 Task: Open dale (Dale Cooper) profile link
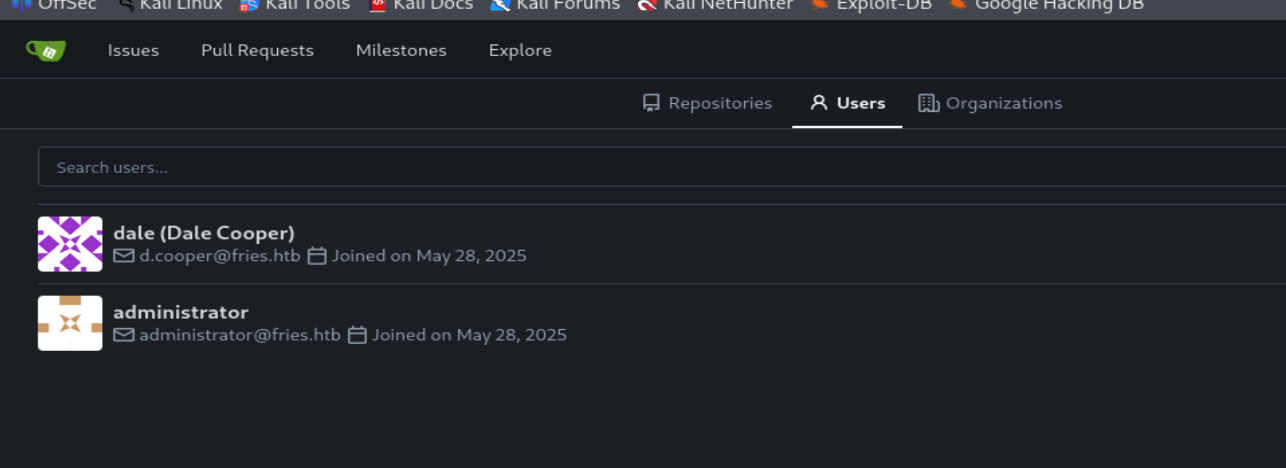(x=204, y=233)
